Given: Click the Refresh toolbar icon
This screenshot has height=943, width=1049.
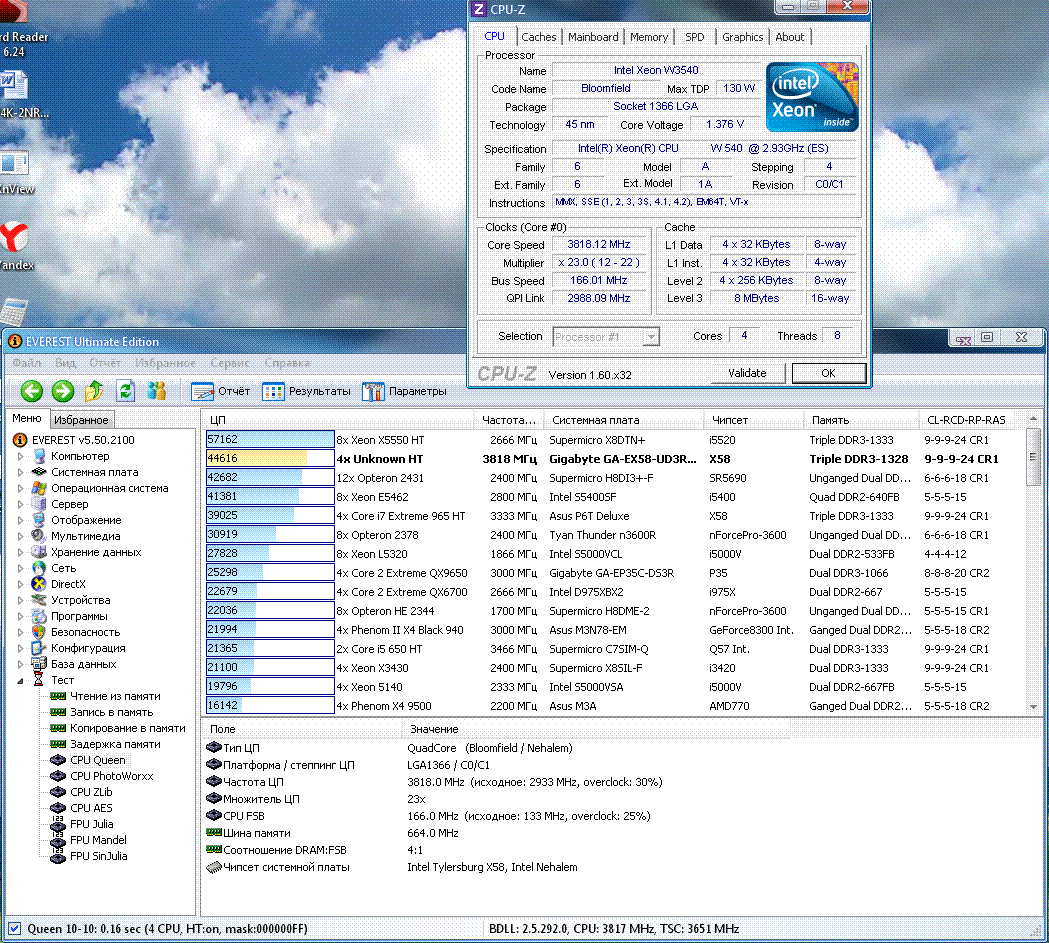Looking at the screenshot, I should (126, 391).
